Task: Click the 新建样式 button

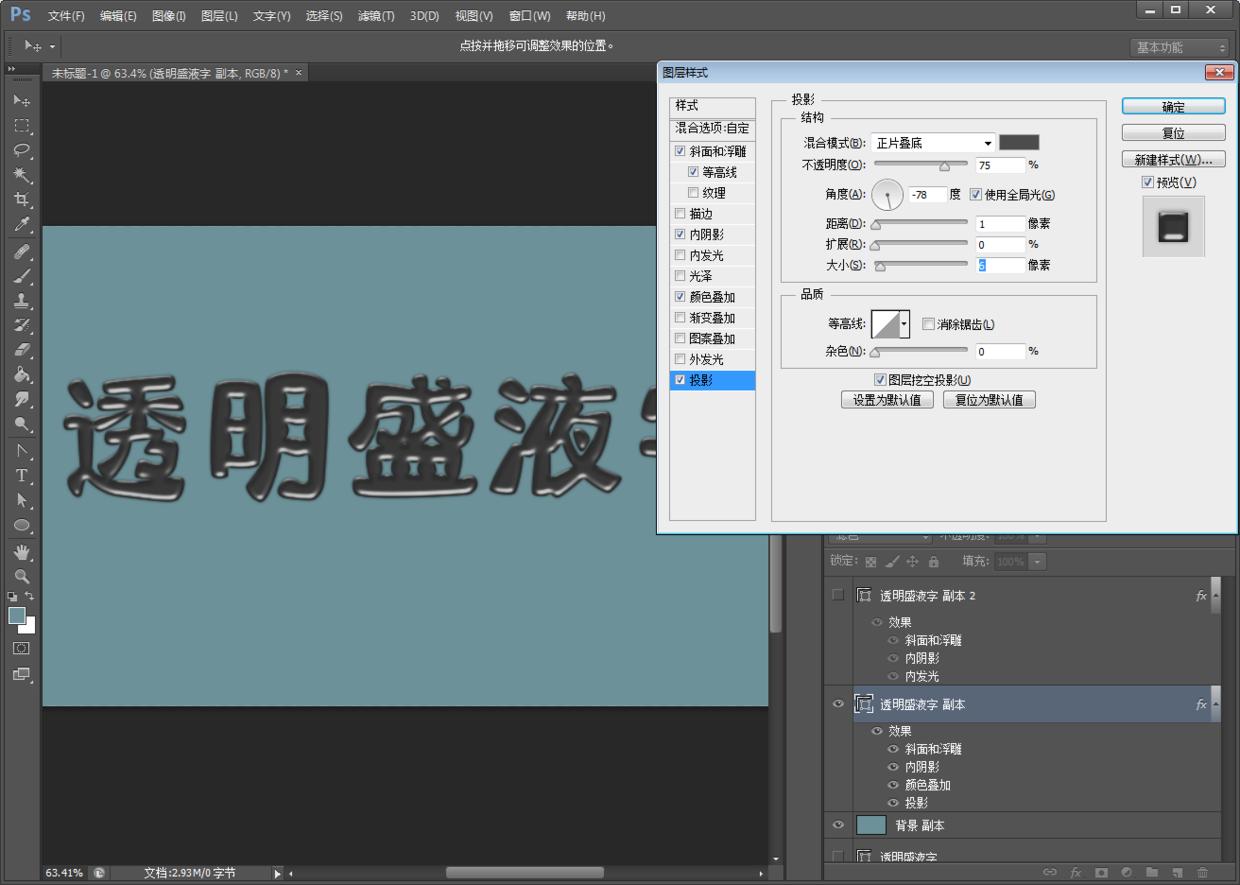Action: click(1172, 158)
